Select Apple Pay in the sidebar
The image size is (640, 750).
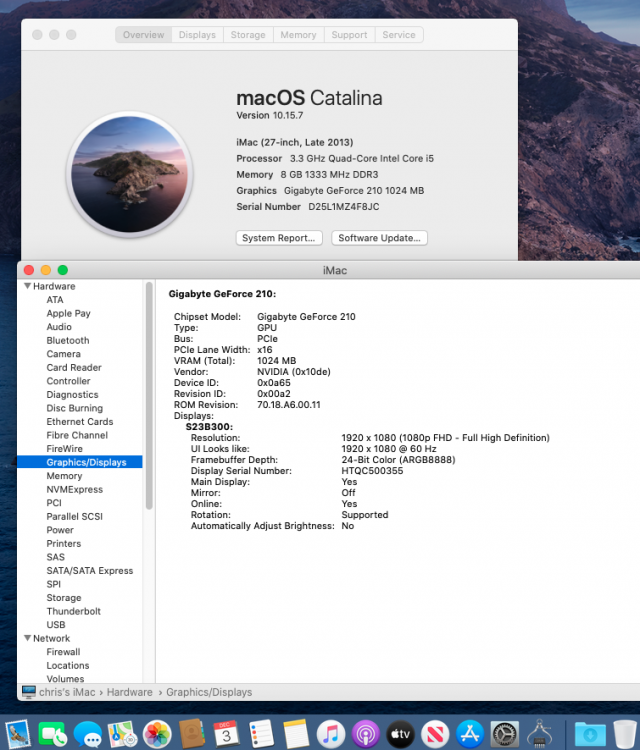(x=68, y=313)
